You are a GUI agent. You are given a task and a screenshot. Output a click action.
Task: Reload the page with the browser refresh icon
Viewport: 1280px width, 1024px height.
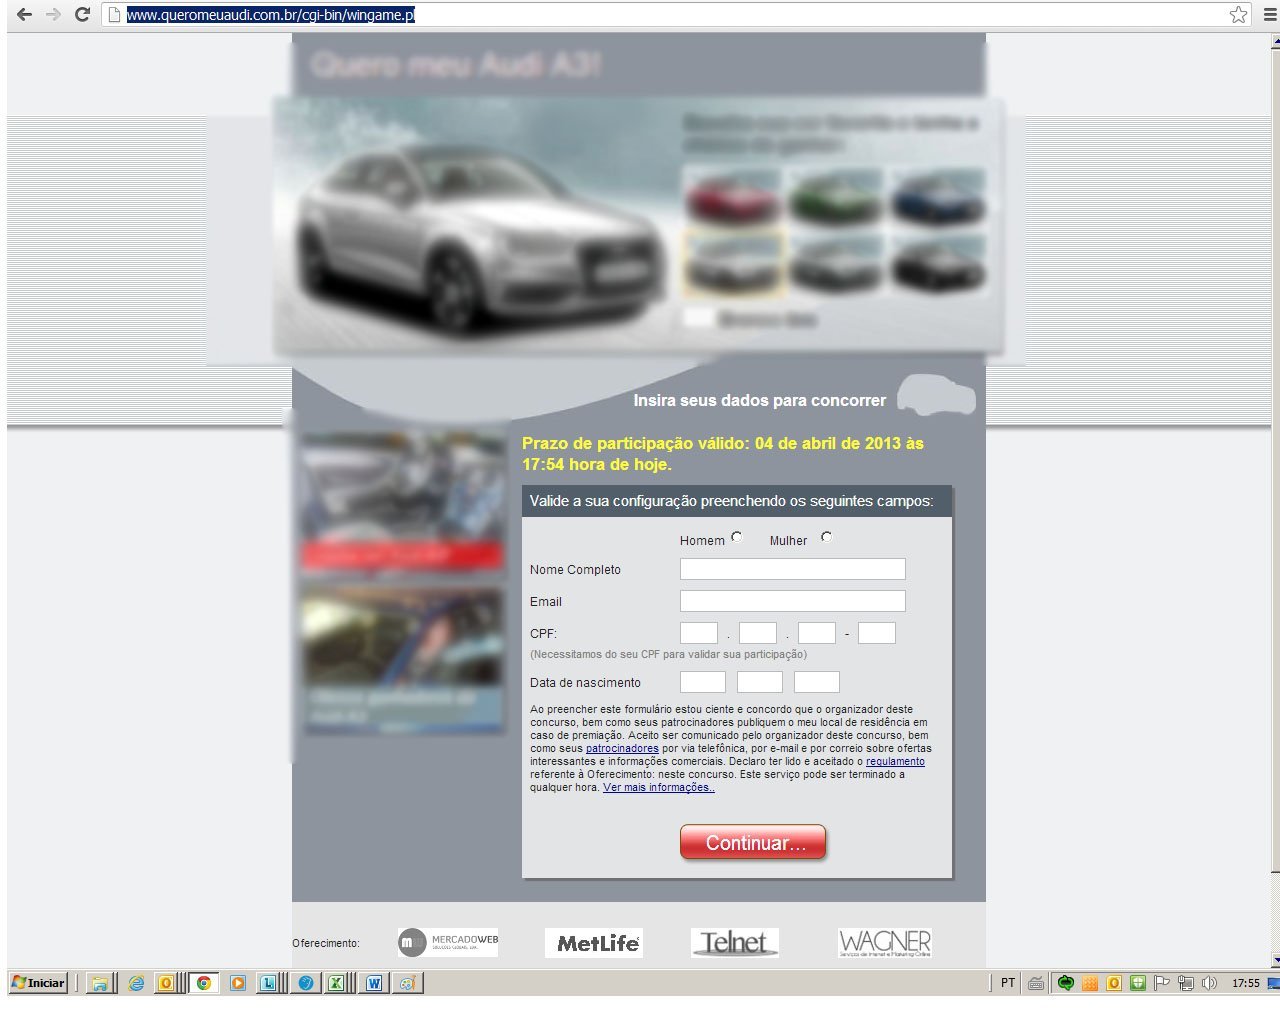(x=82, y=14)
